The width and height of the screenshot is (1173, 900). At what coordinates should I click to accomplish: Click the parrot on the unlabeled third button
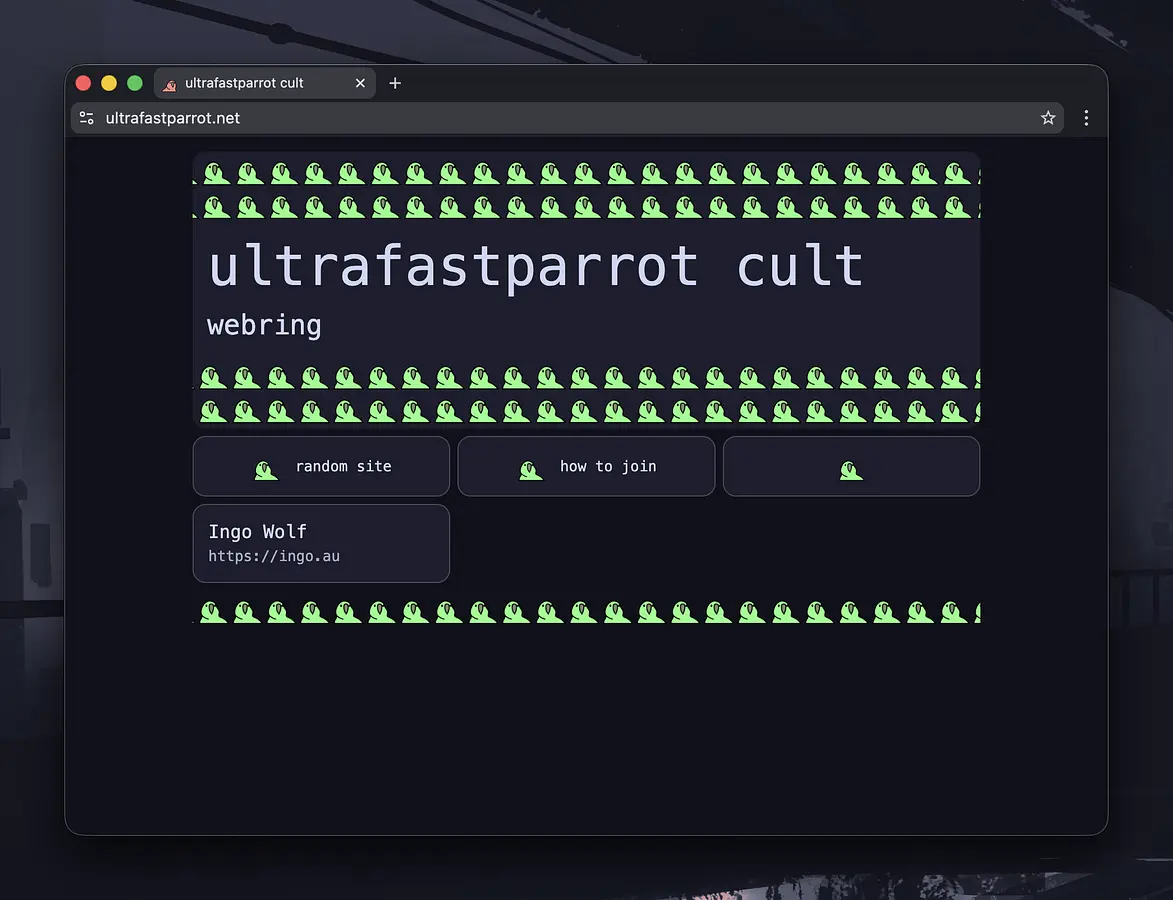tap(850, 467)
